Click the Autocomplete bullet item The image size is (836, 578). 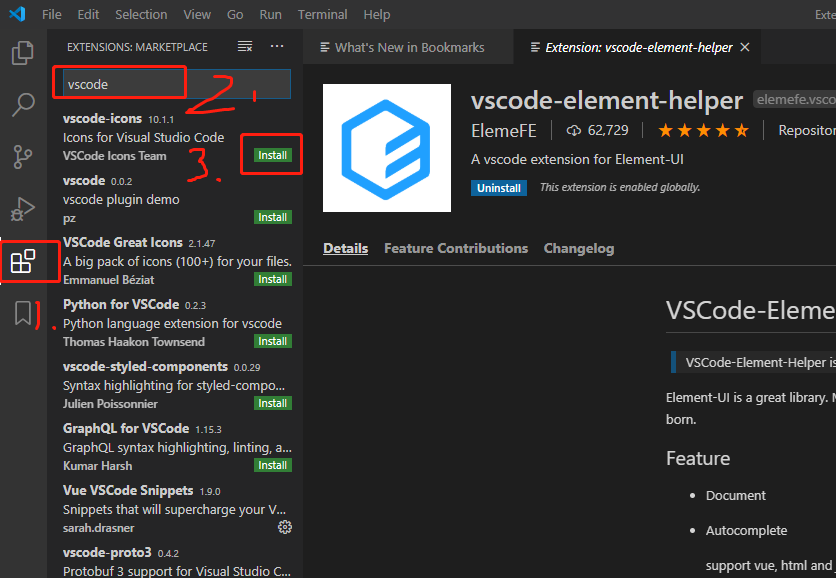[x=746, y=531]
